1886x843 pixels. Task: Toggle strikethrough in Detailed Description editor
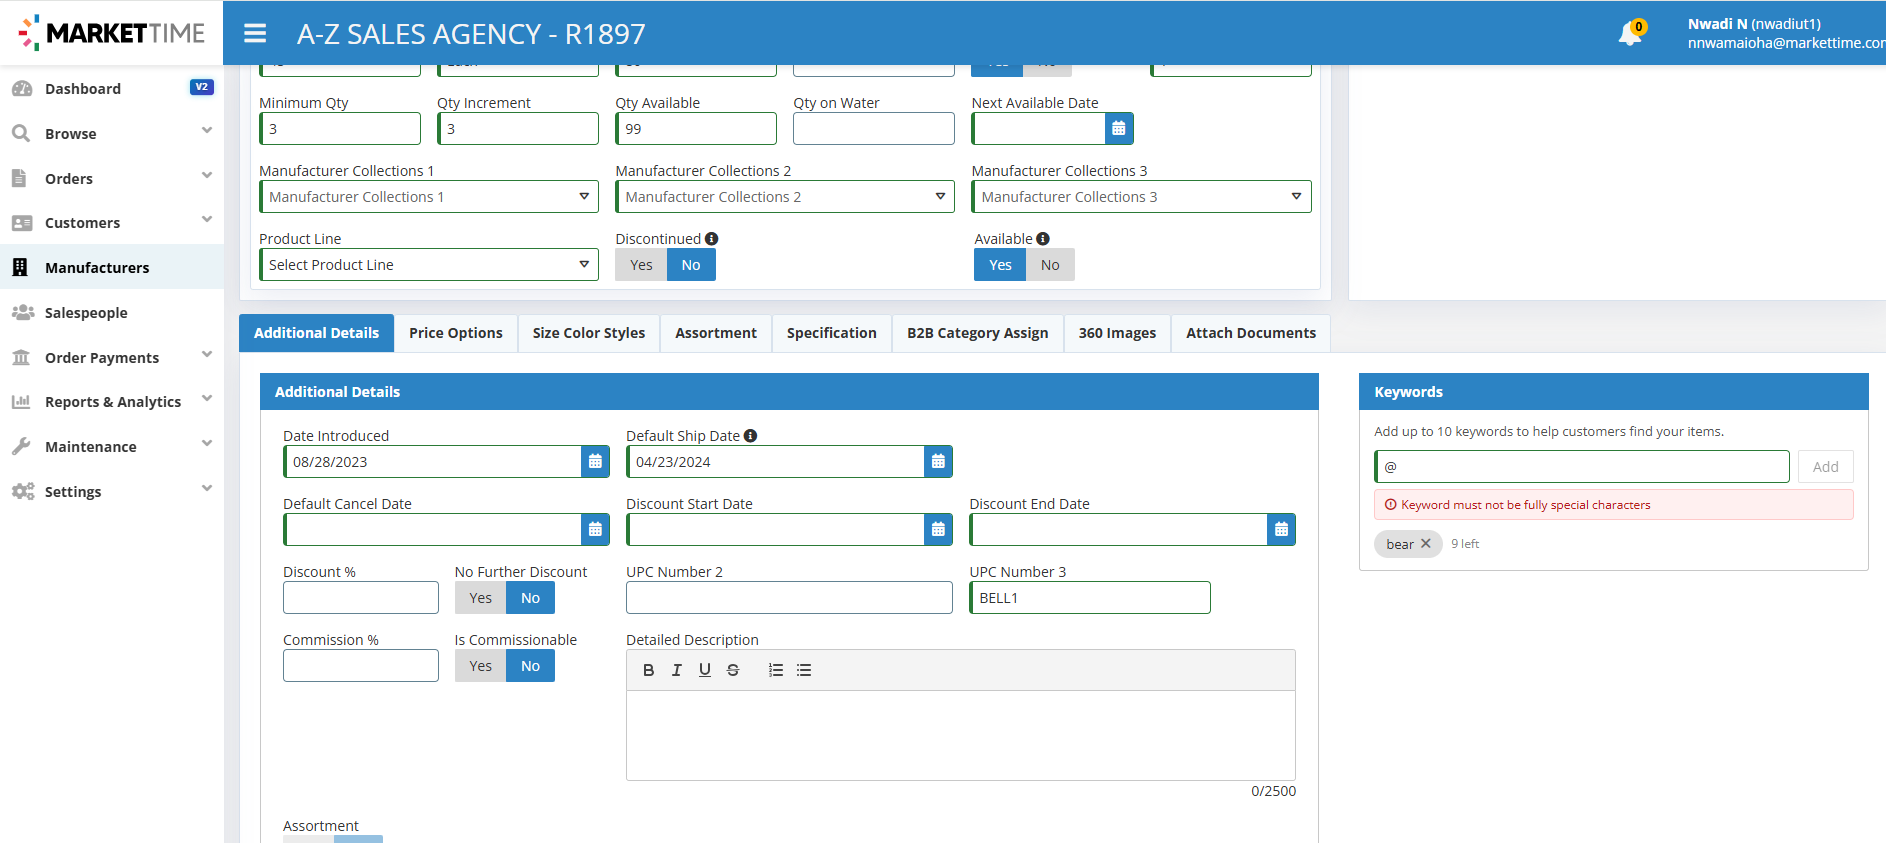(x=733, y=670)
